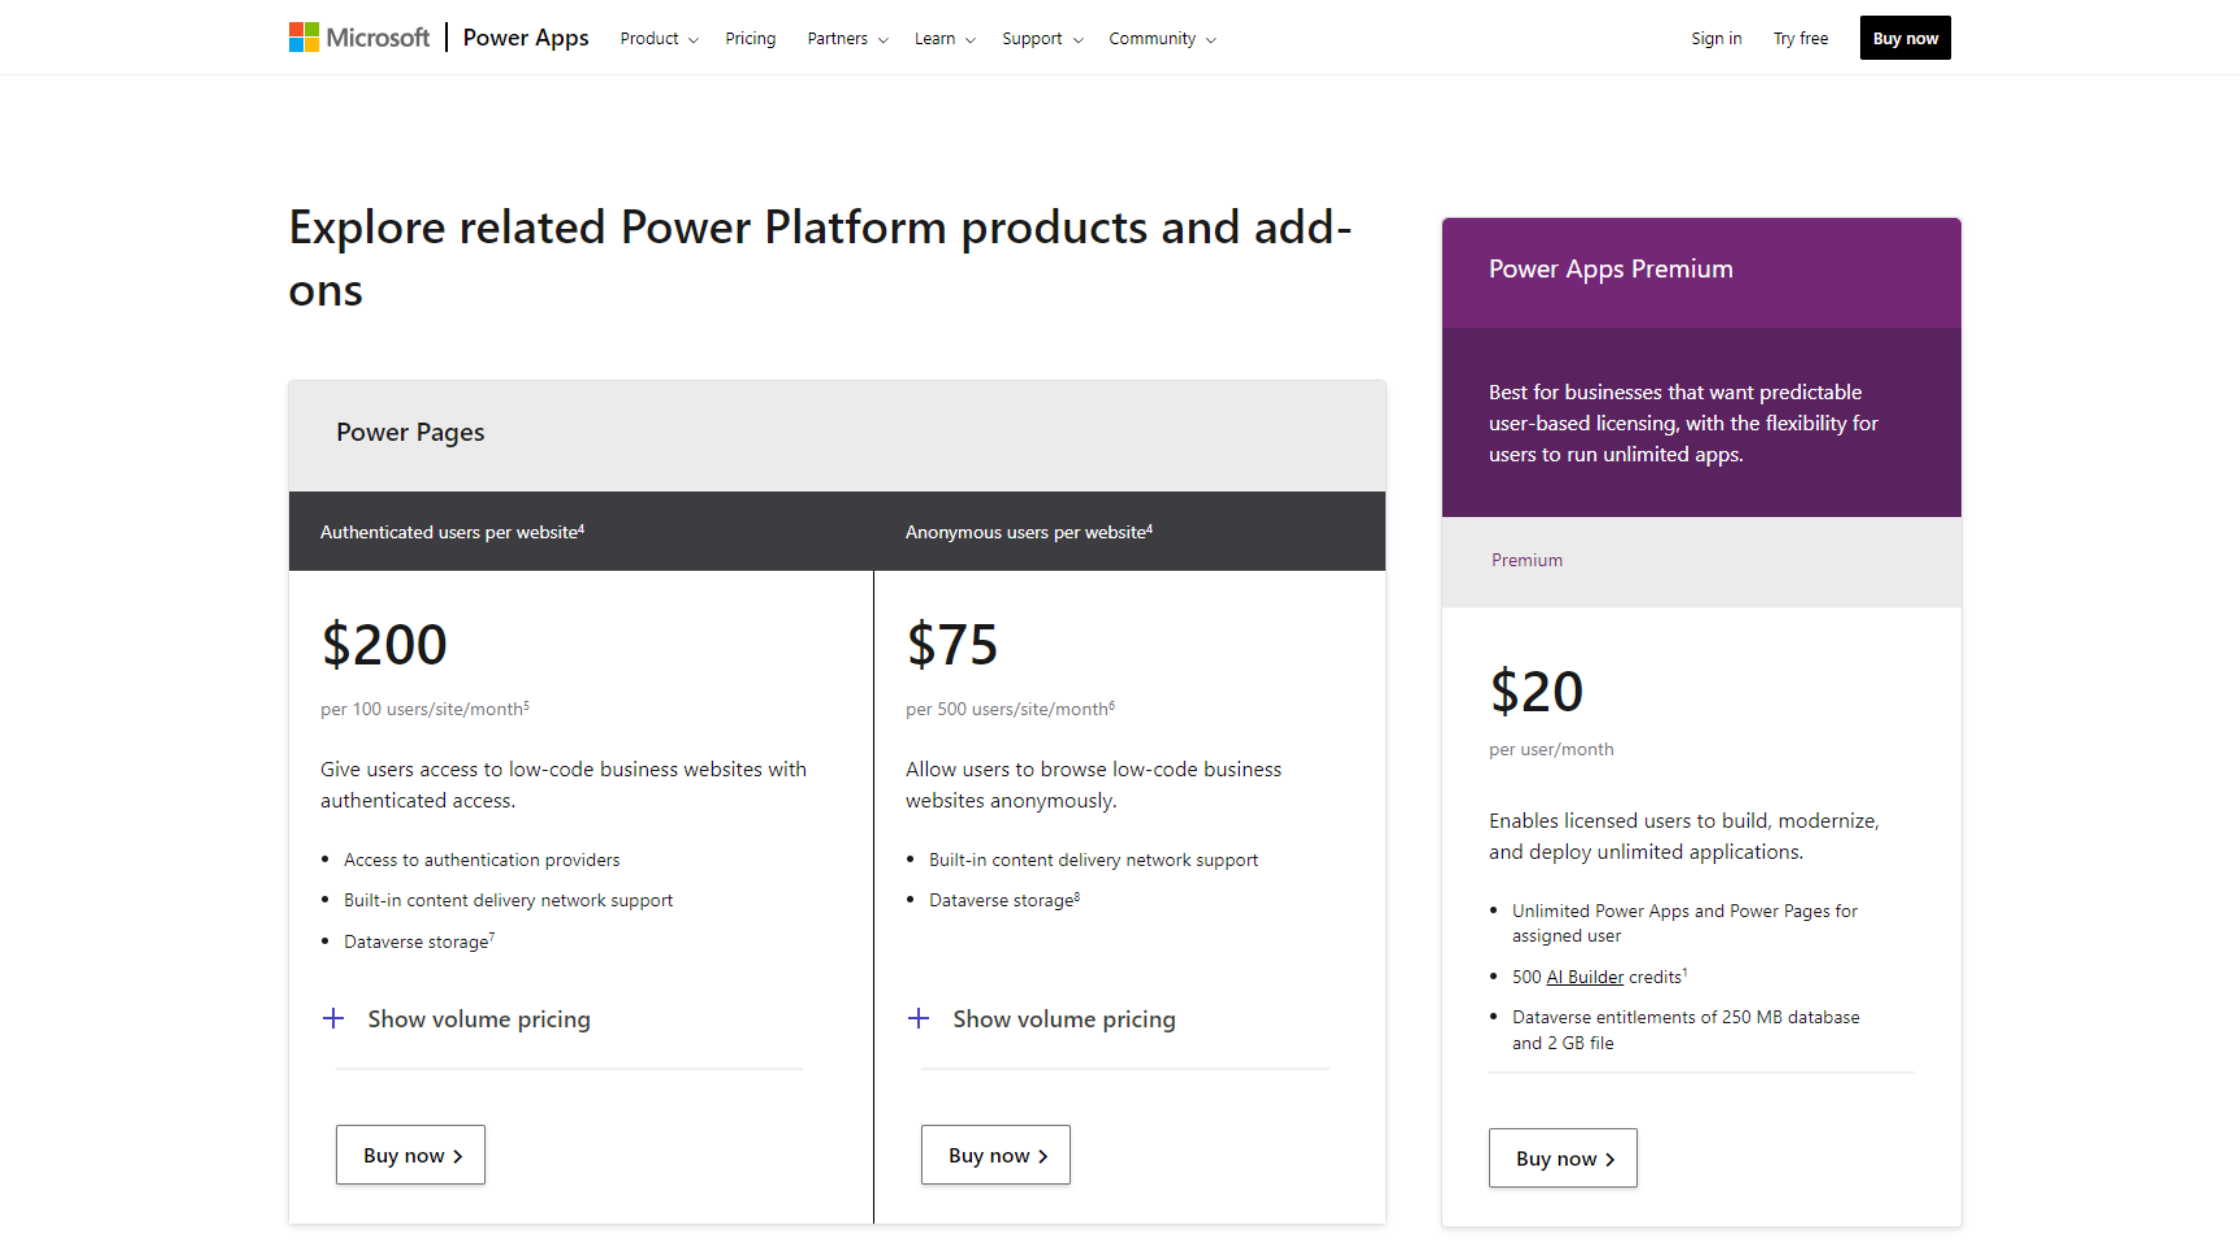Open the Support dropdown menu
This screenshot has height=1260, width=2240.
point(1041,39)
